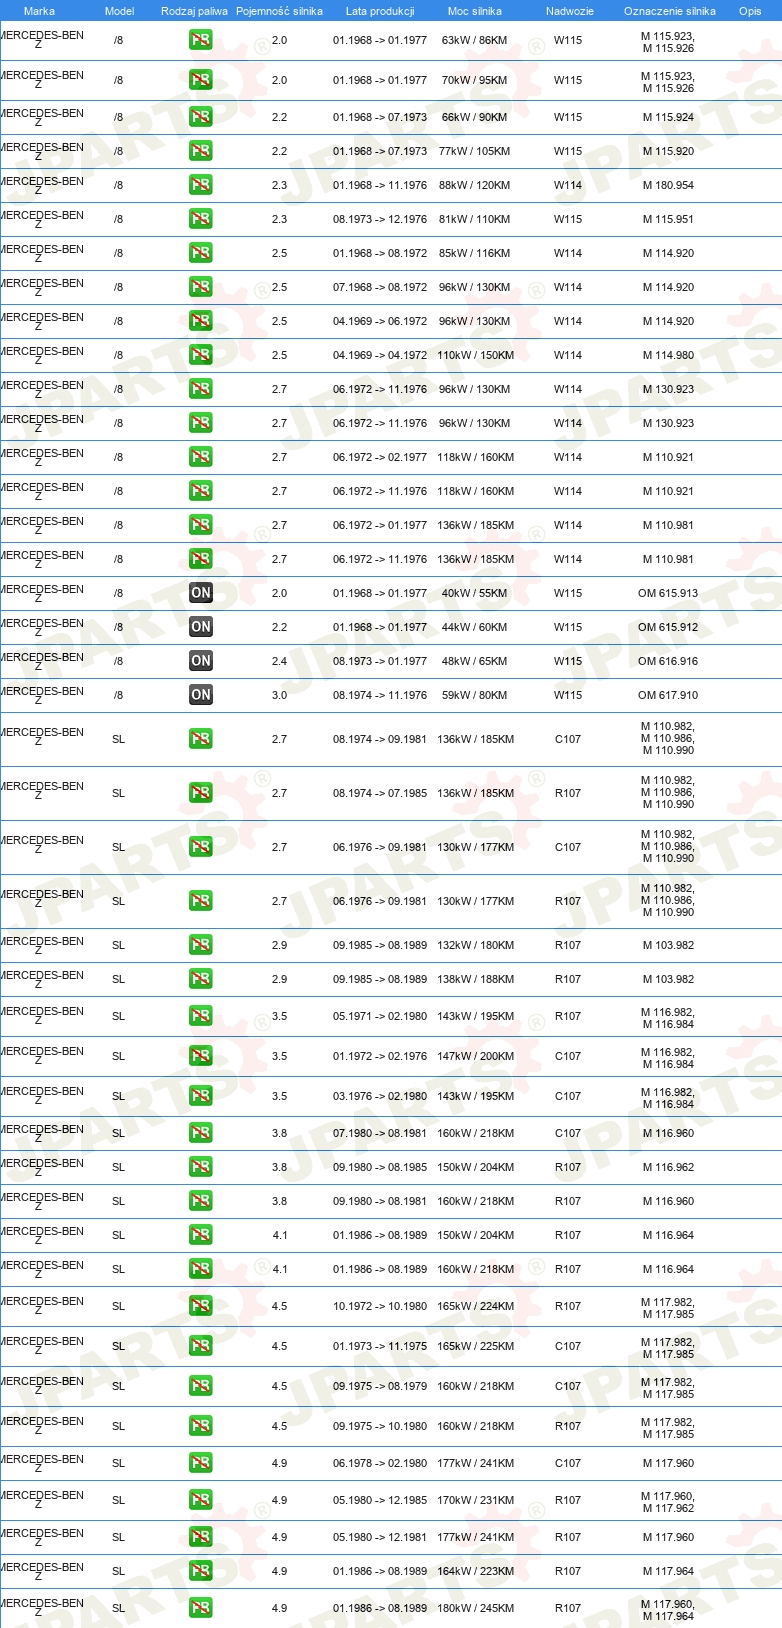Click the petrol icon in the M 114.980 row
The height and width of the screenshot is (1628, 782).
coord(201,356)
